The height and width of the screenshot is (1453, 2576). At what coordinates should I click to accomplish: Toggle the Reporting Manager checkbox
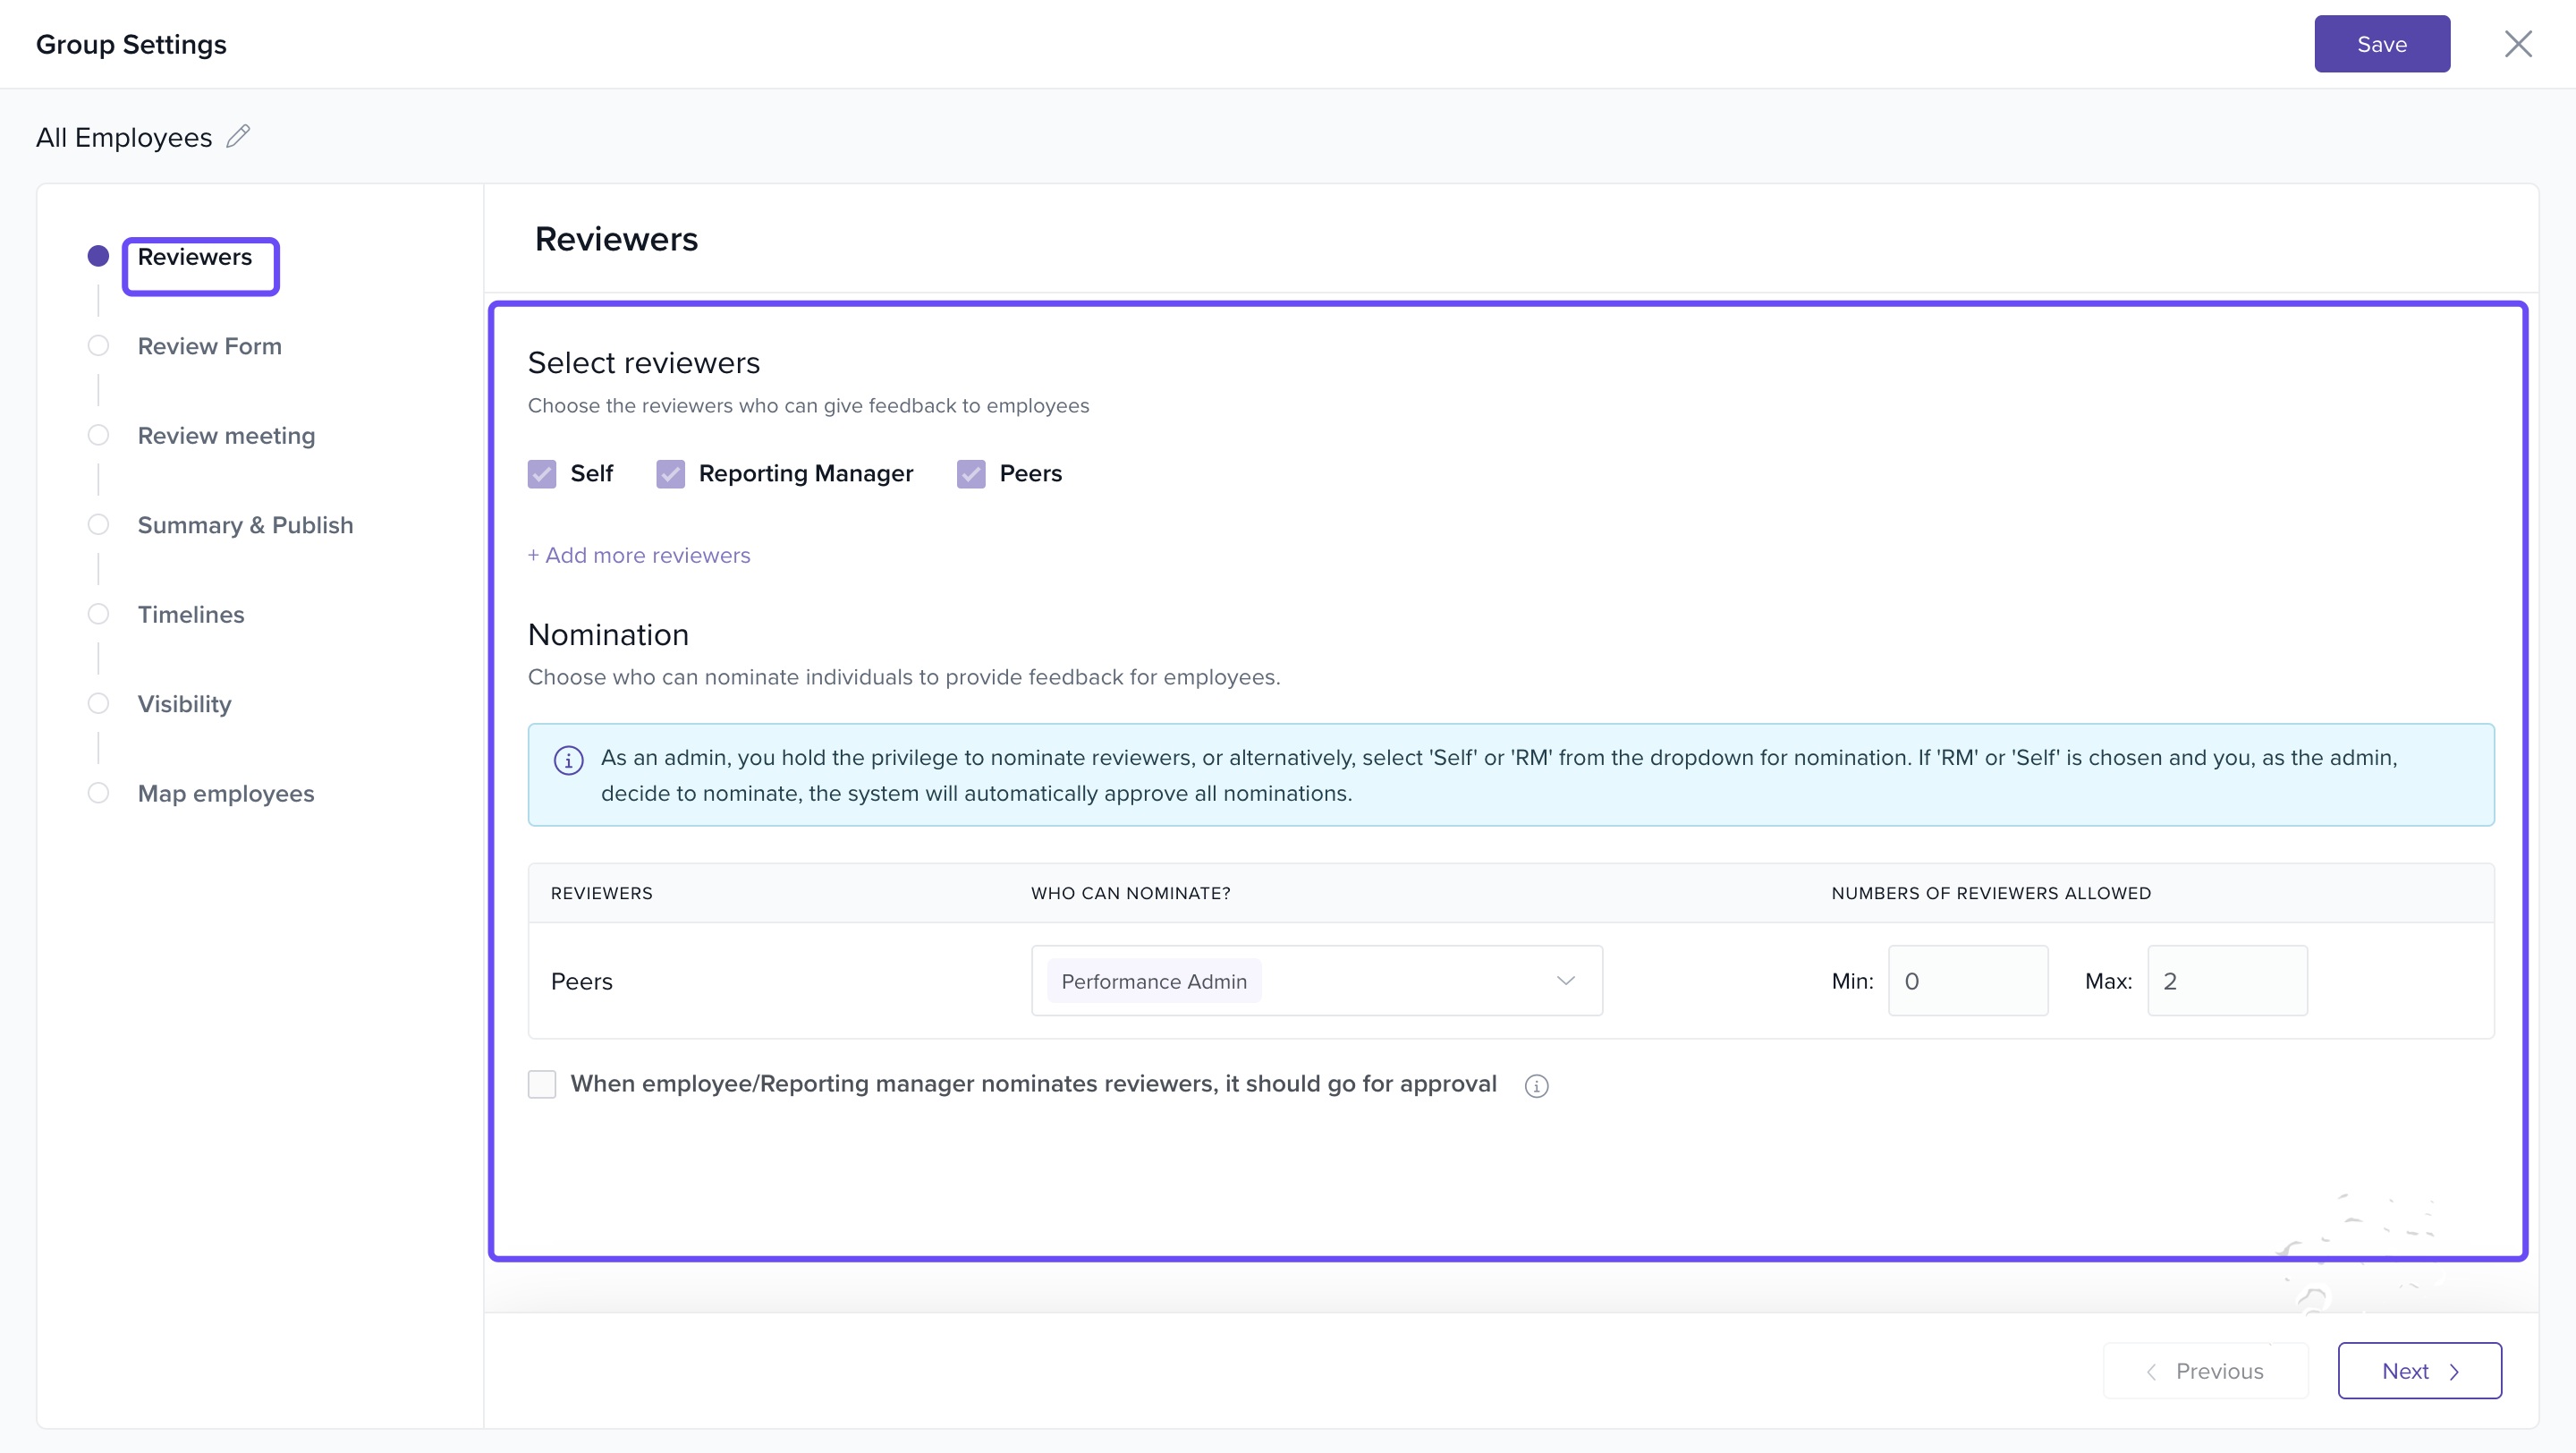coord(670,473)
